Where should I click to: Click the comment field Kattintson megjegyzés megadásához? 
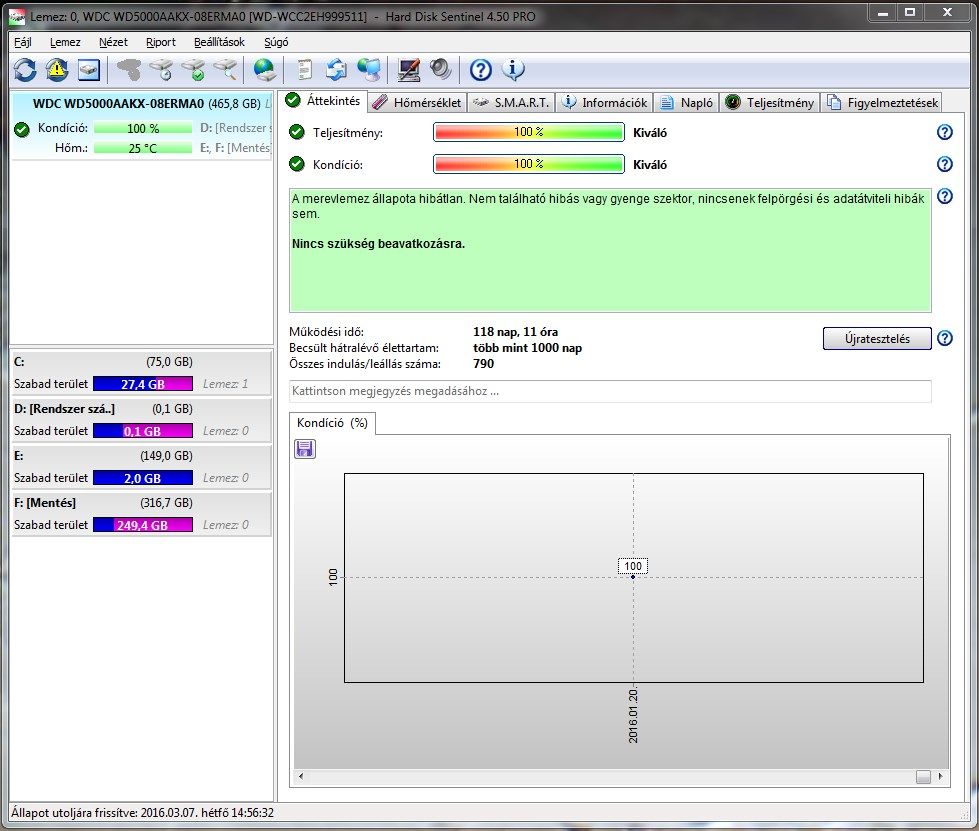click(610, 391)
